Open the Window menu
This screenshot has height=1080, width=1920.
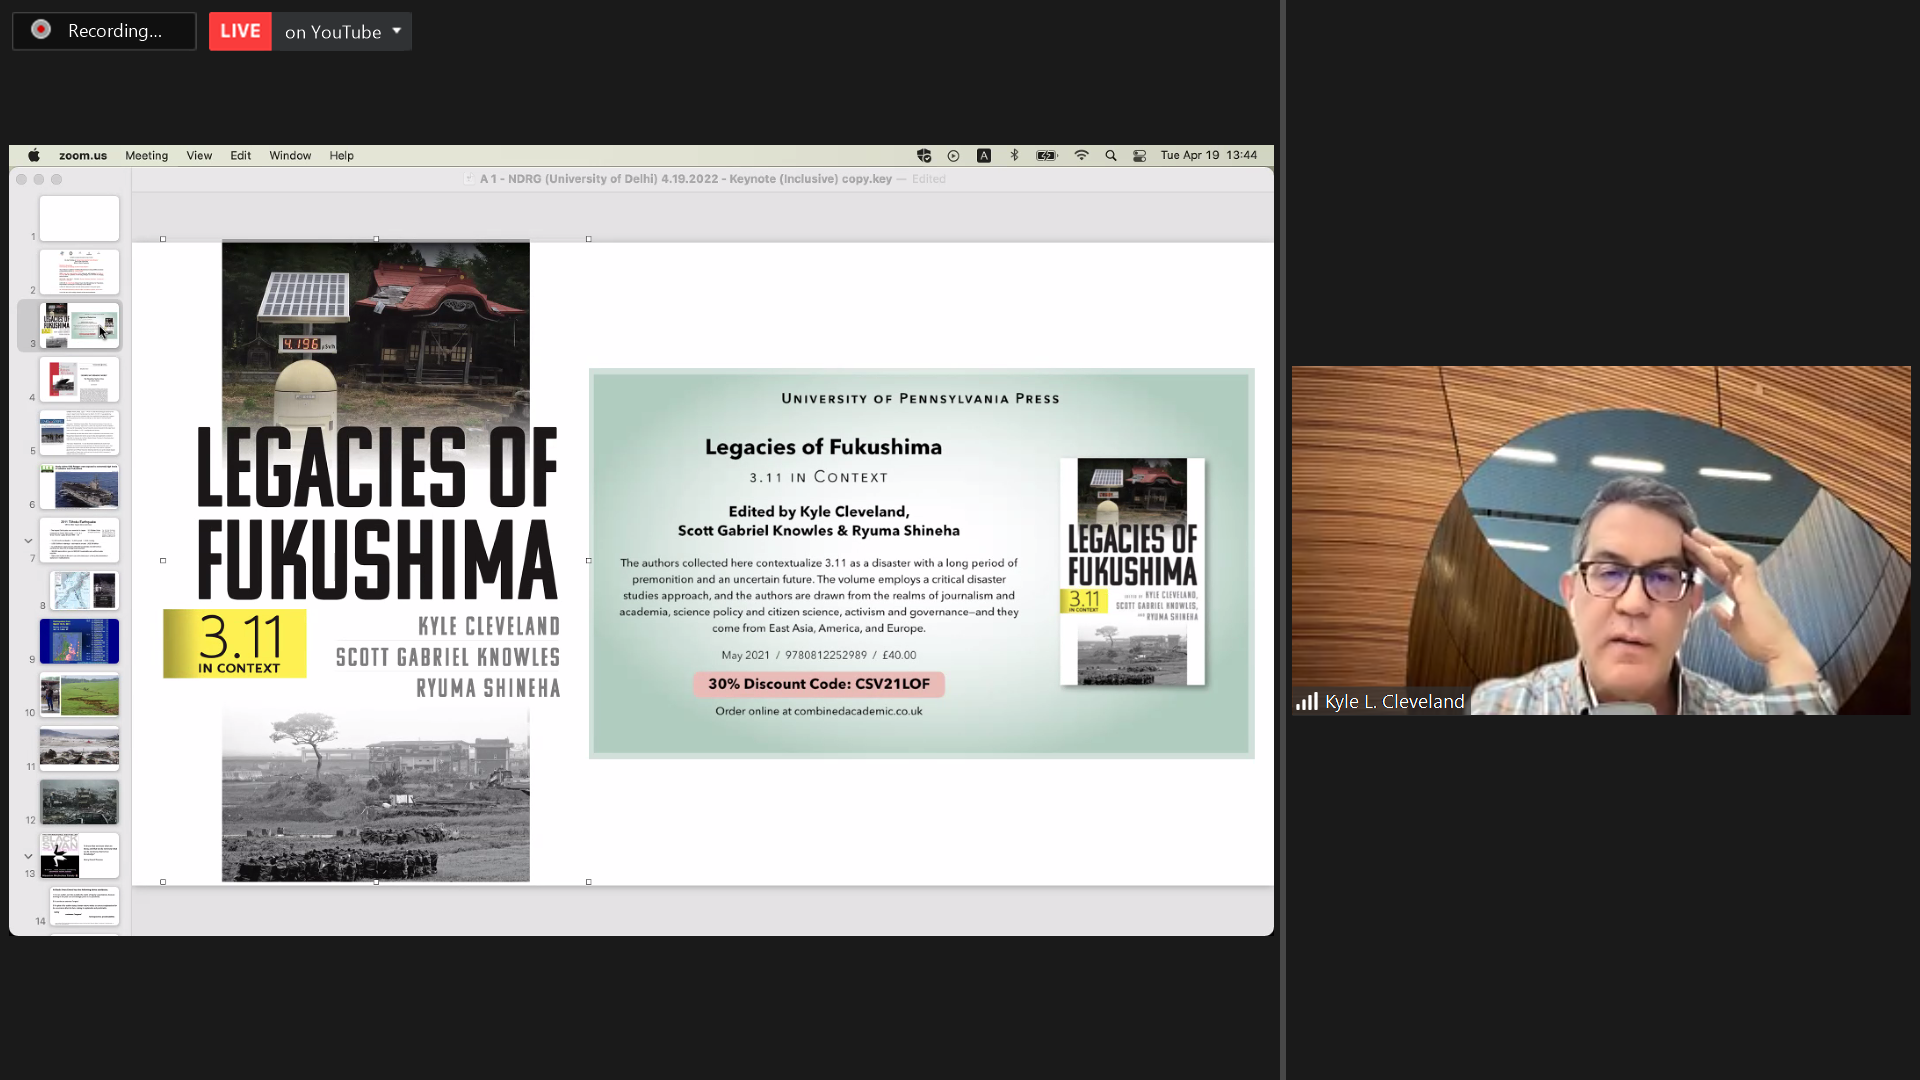pyautogui.click(x=290, y=156)
